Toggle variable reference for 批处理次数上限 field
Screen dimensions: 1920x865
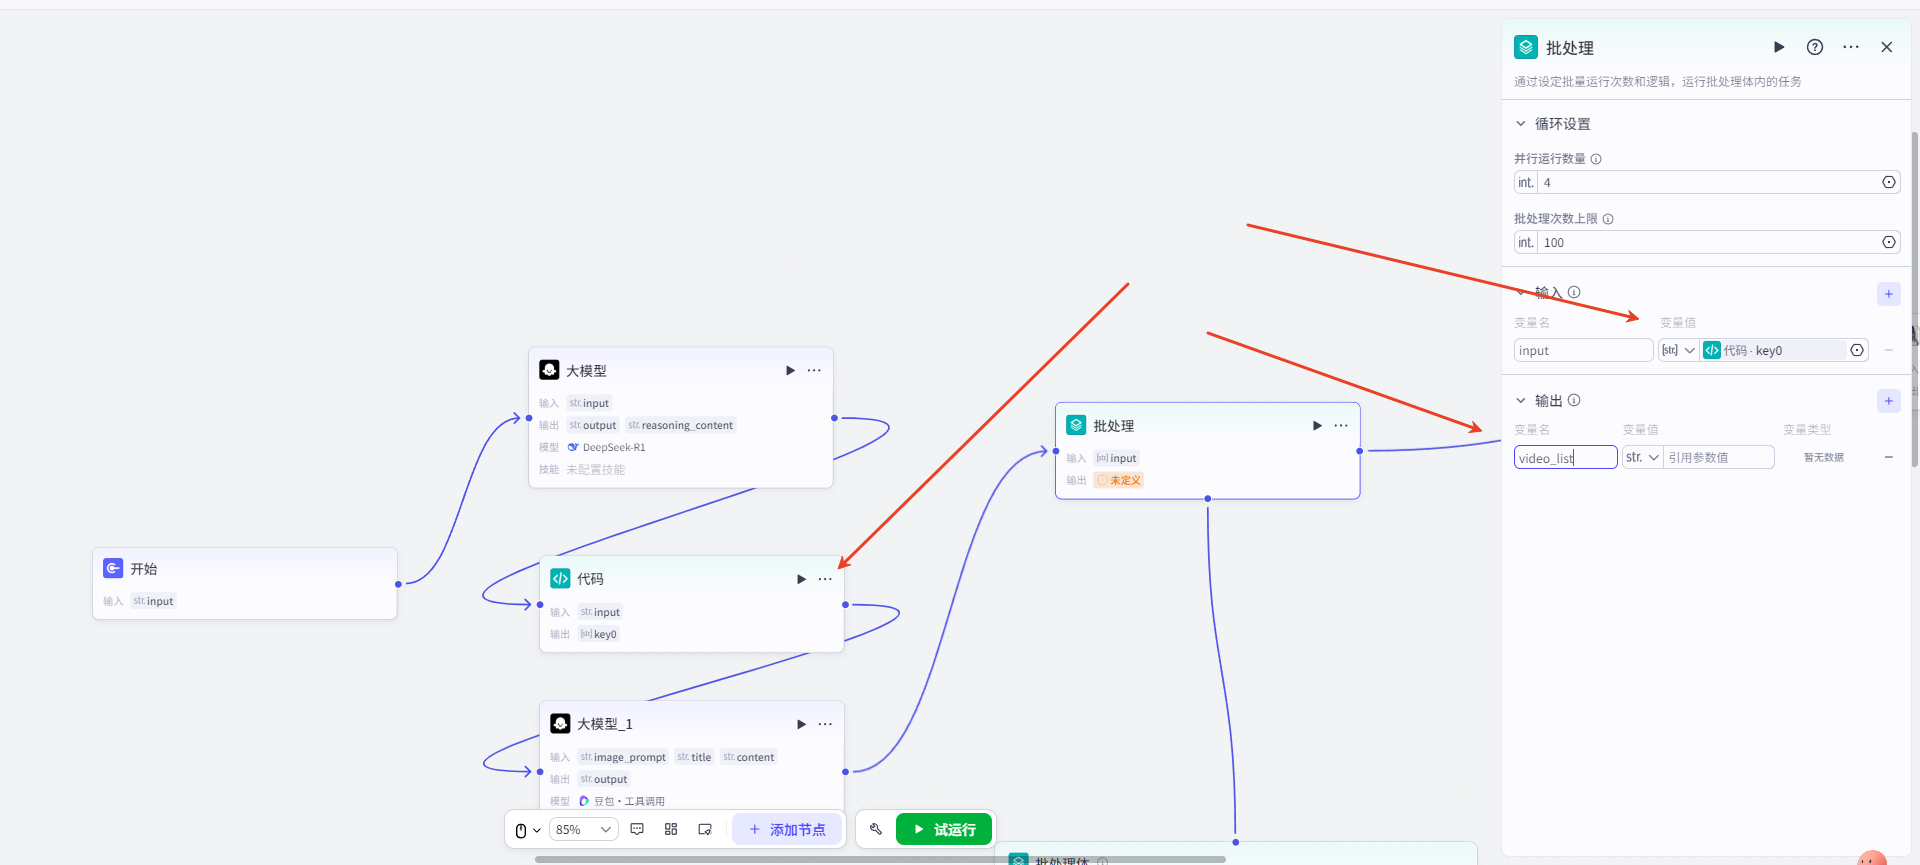pos(1888,242)
